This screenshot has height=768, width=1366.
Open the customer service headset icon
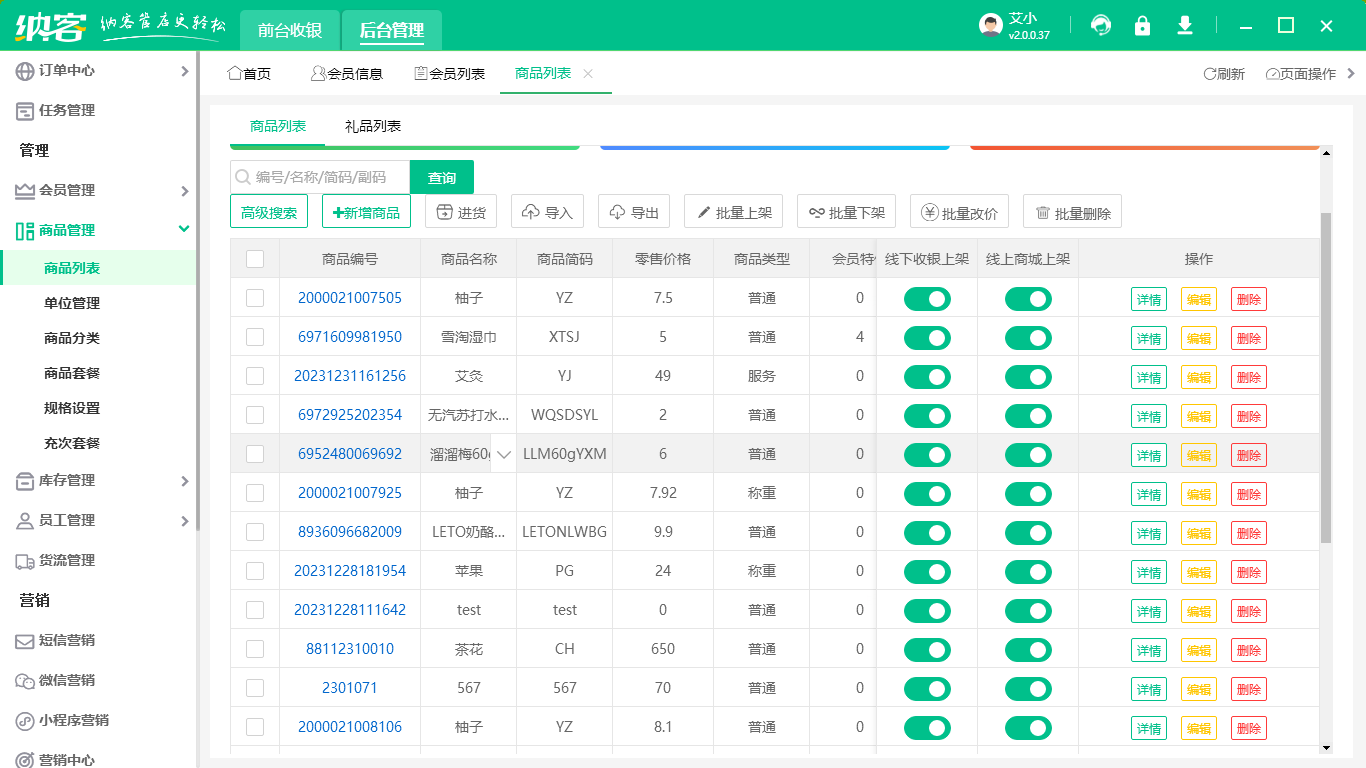[1101, 25]
